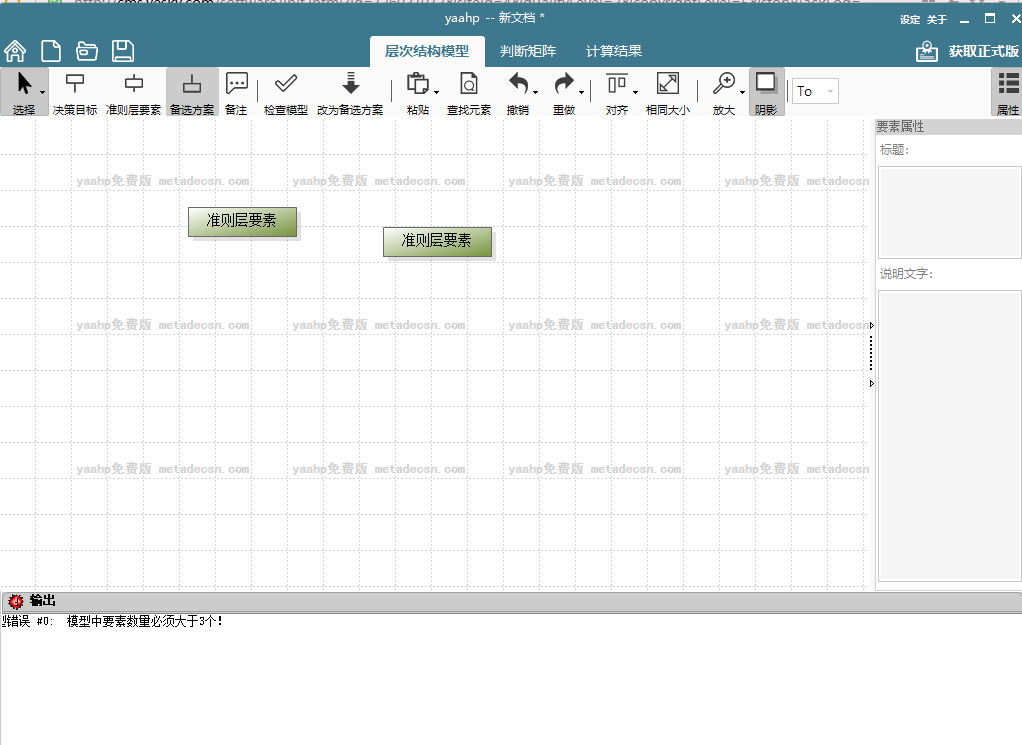Select the lower-right 准则层要素 node
The width and height of the screenshot is (1022, 745).
click(437, 242)
